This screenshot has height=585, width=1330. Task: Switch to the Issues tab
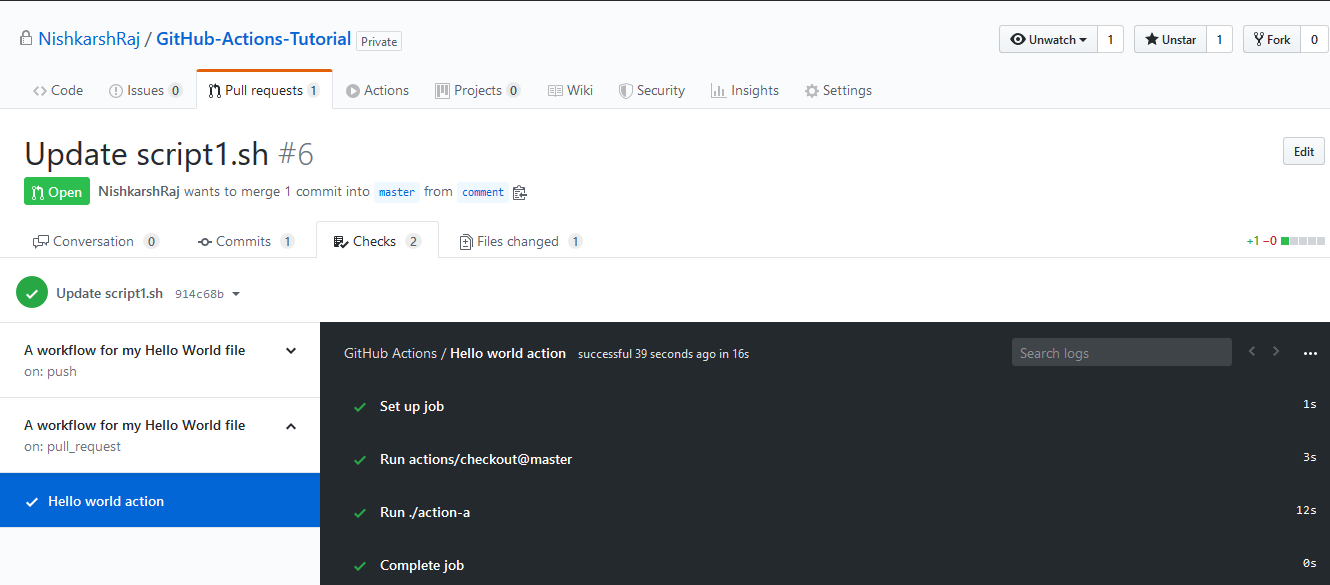[x=145, y=90]
